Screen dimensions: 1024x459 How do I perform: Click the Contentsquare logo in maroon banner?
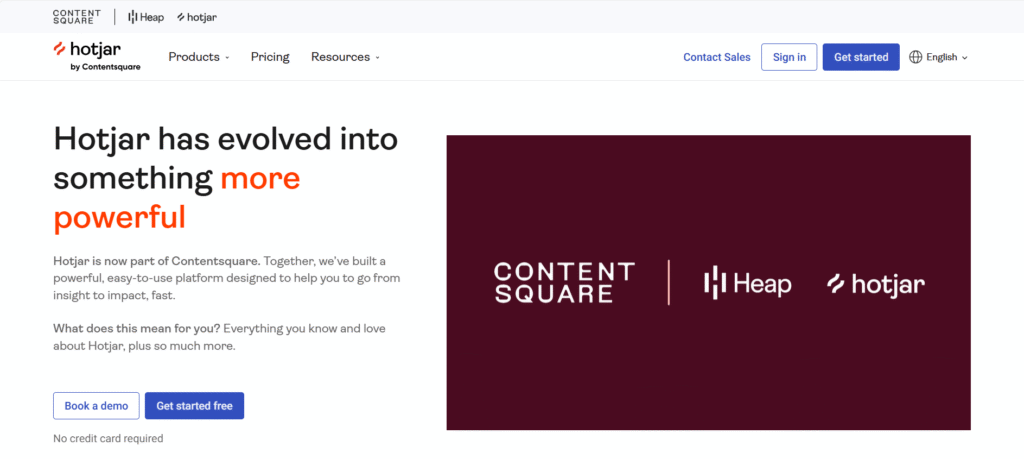click(x=564, y=283)
